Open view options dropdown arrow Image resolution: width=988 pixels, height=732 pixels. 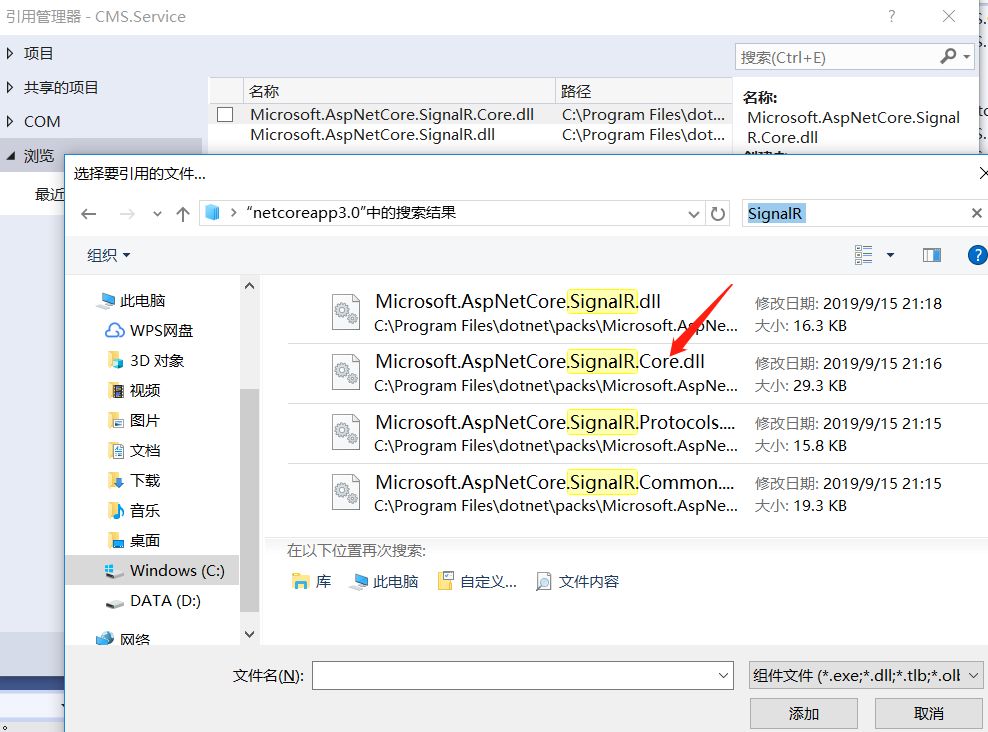click(x=890, y=254)
